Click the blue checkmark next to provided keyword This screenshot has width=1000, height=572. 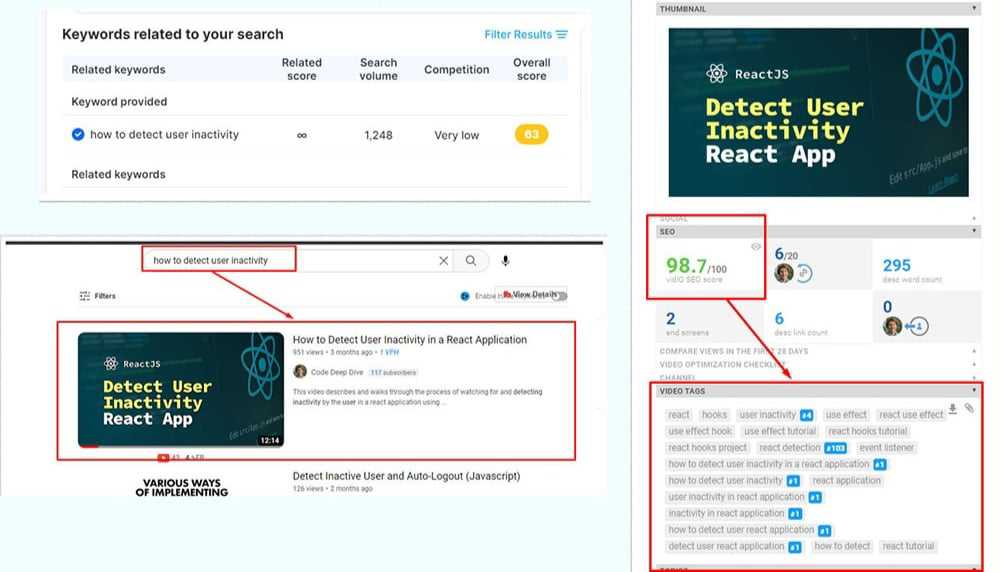pos(78,135)
